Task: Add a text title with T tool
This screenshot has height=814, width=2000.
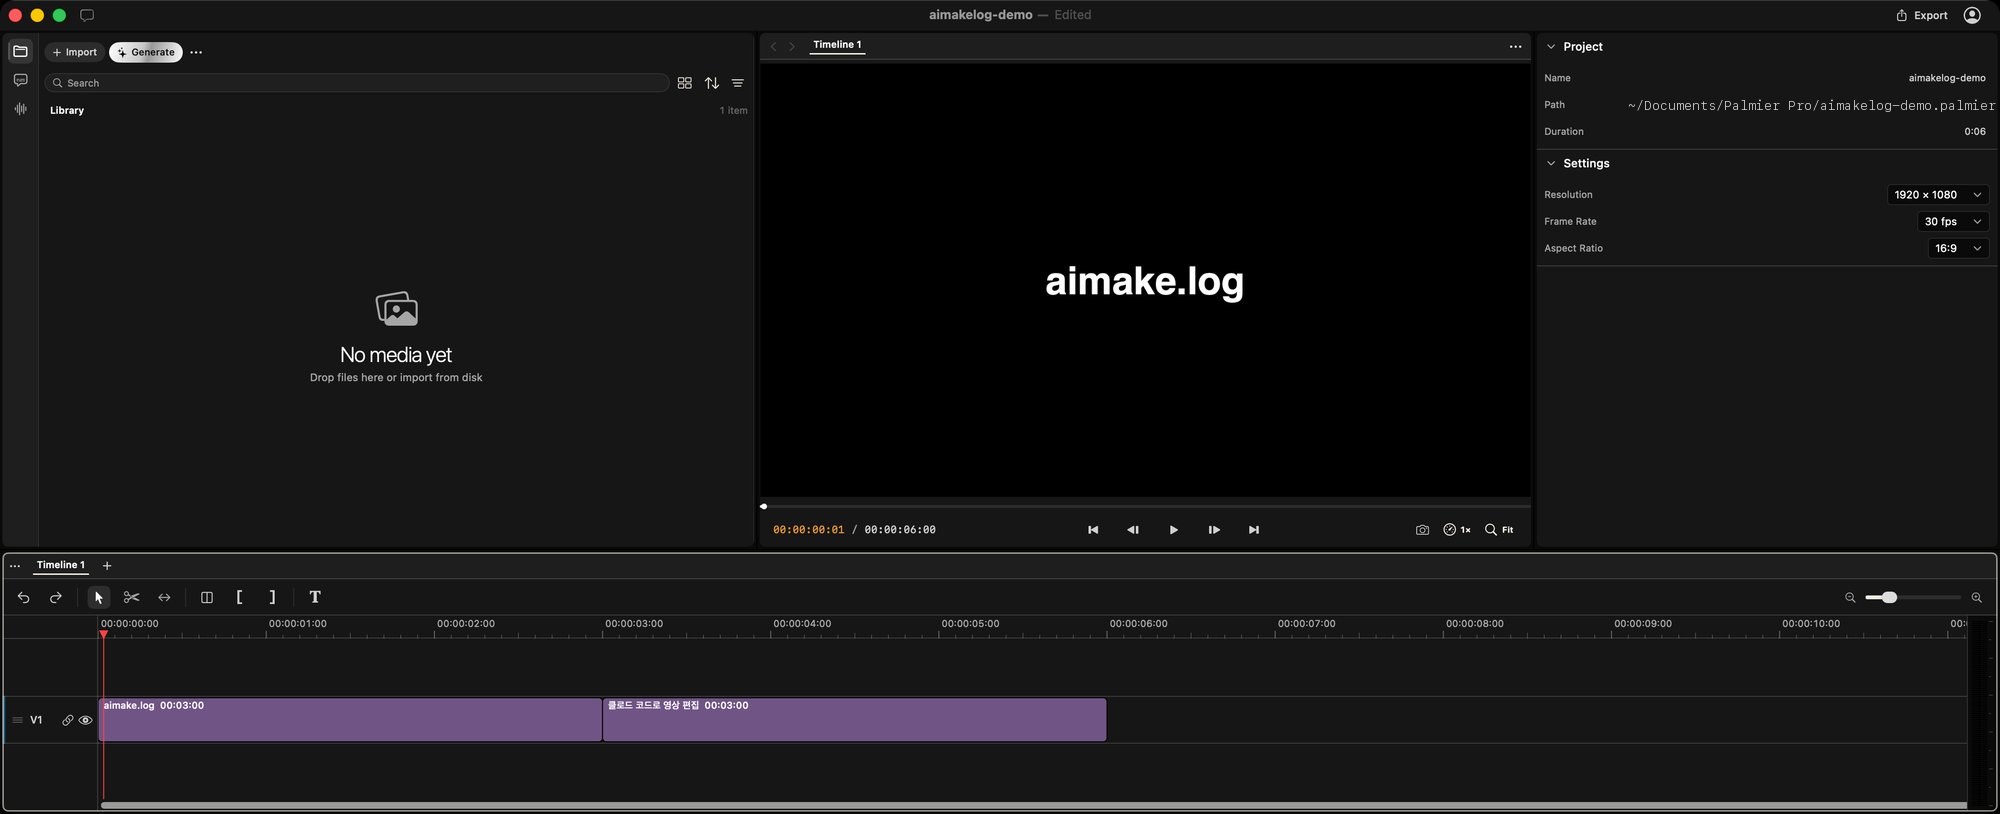Action: (315, 597)
